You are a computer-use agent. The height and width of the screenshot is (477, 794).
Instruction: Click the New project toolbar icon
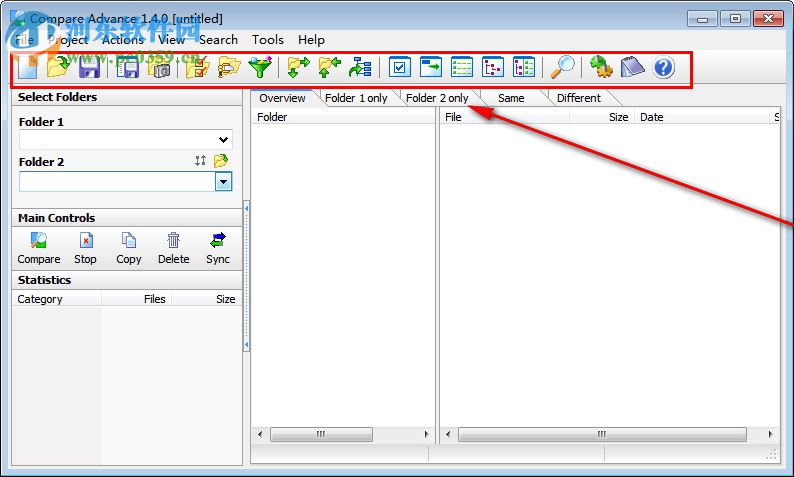28,67
